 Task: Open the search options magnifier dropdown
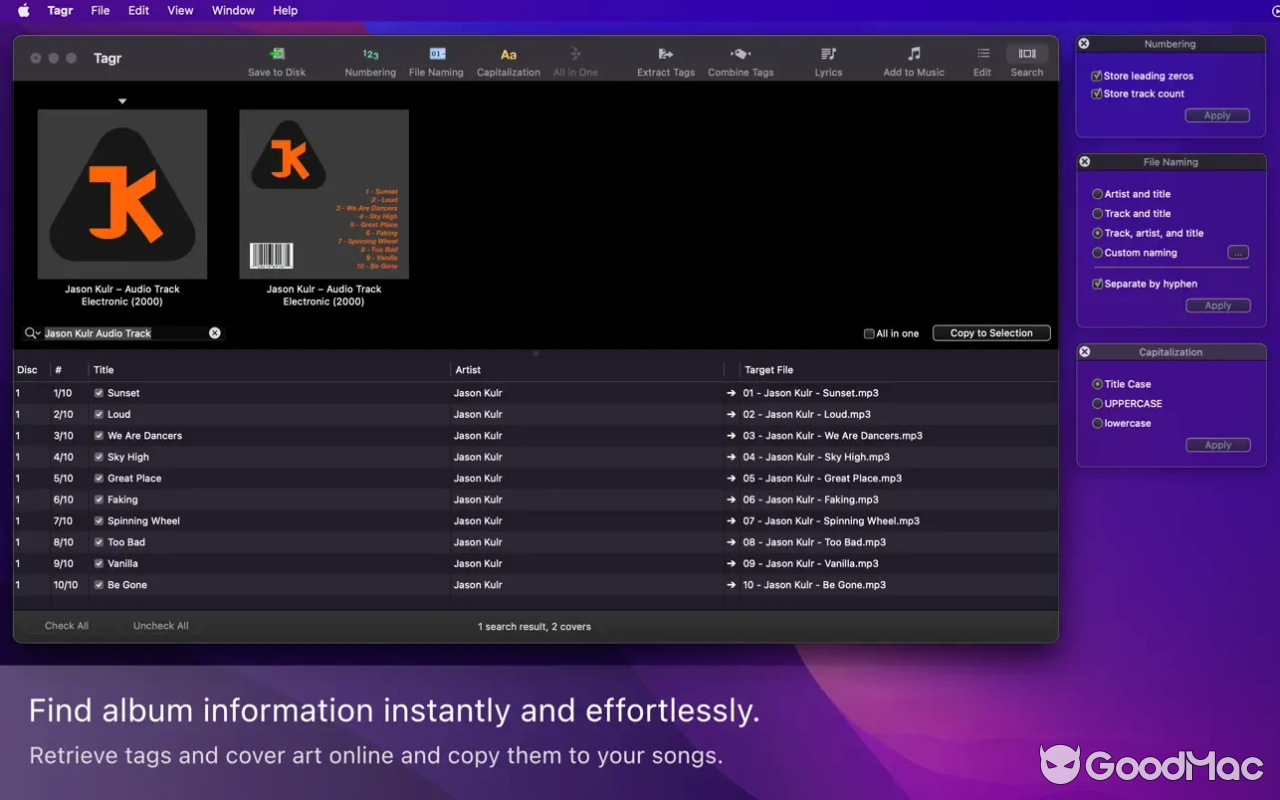[x=32, y=333]
